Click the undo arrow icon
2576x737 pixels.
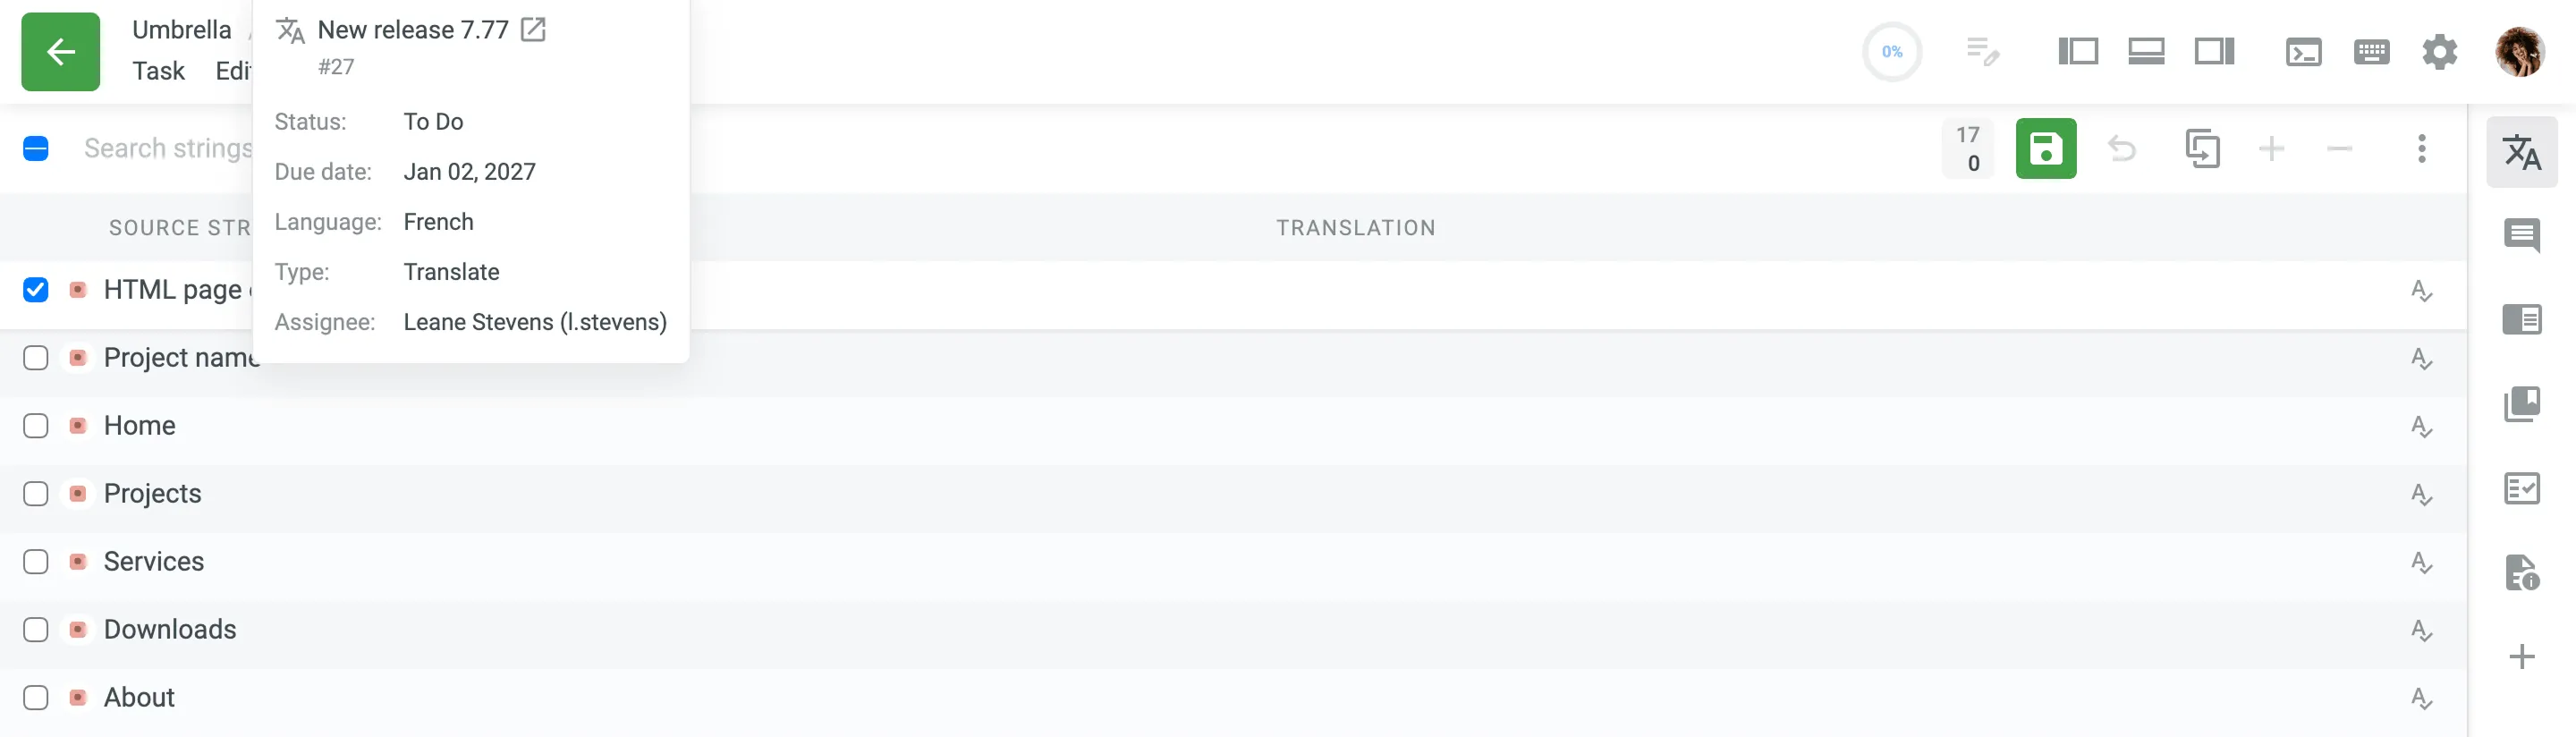point(2121,149)
